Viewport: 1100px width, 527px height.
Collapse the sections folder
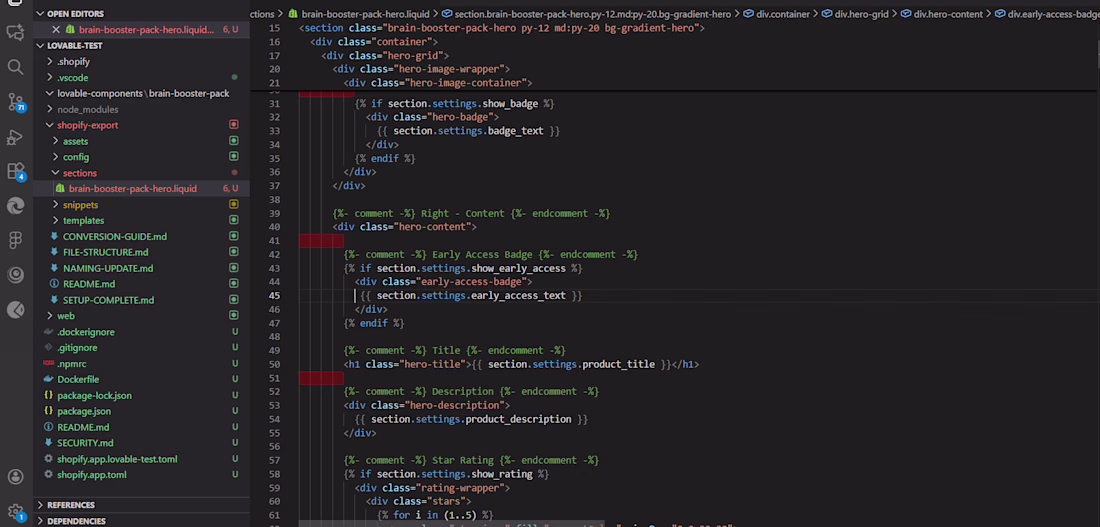(x=56, y=173)
